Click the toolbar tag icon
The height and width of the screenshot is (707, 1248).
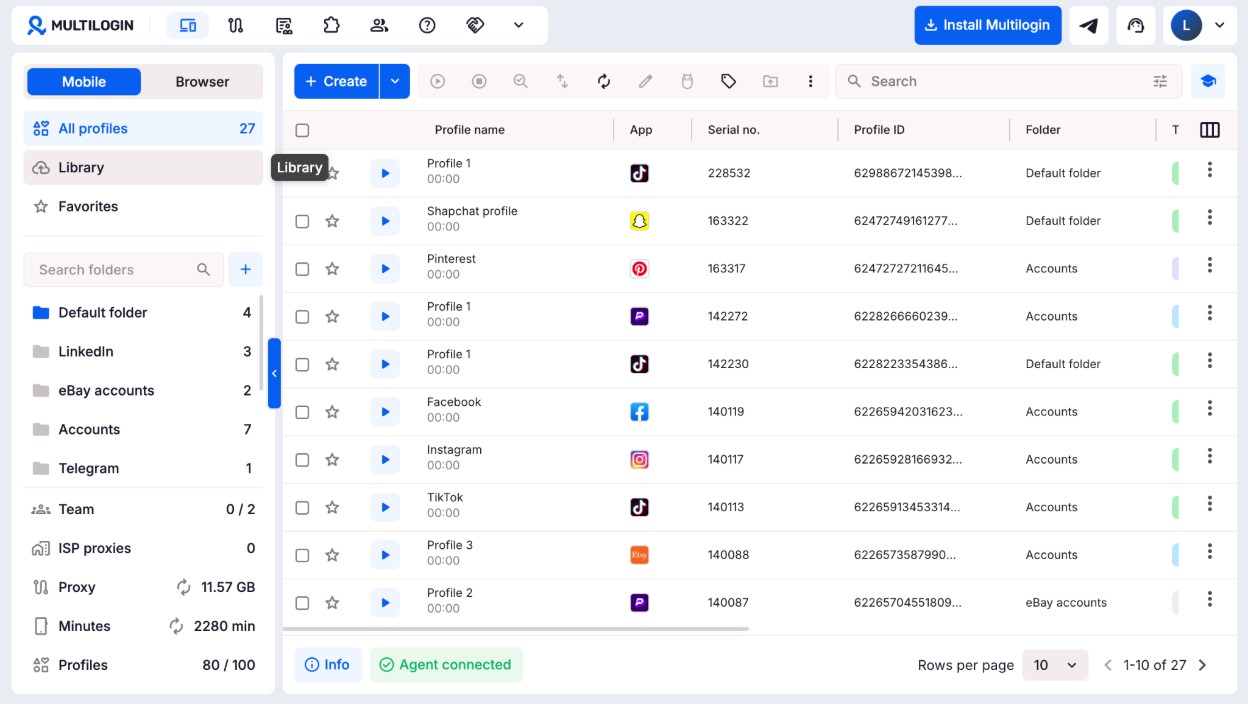[728, 81]
